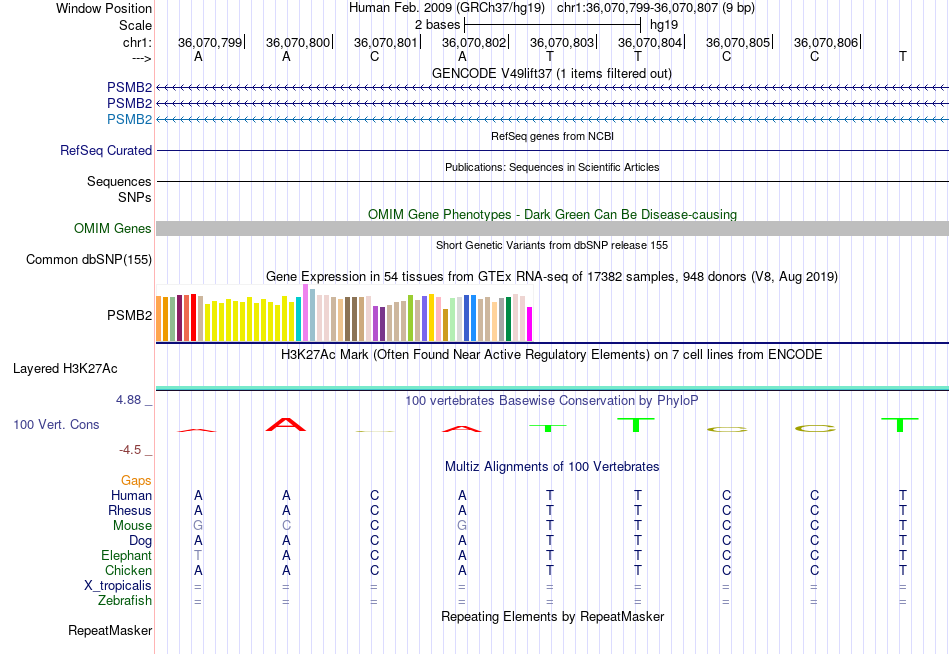Click the olive C logo under 36,070,806
Viewport: 950px width, 654px height.
tap(815, 429)
